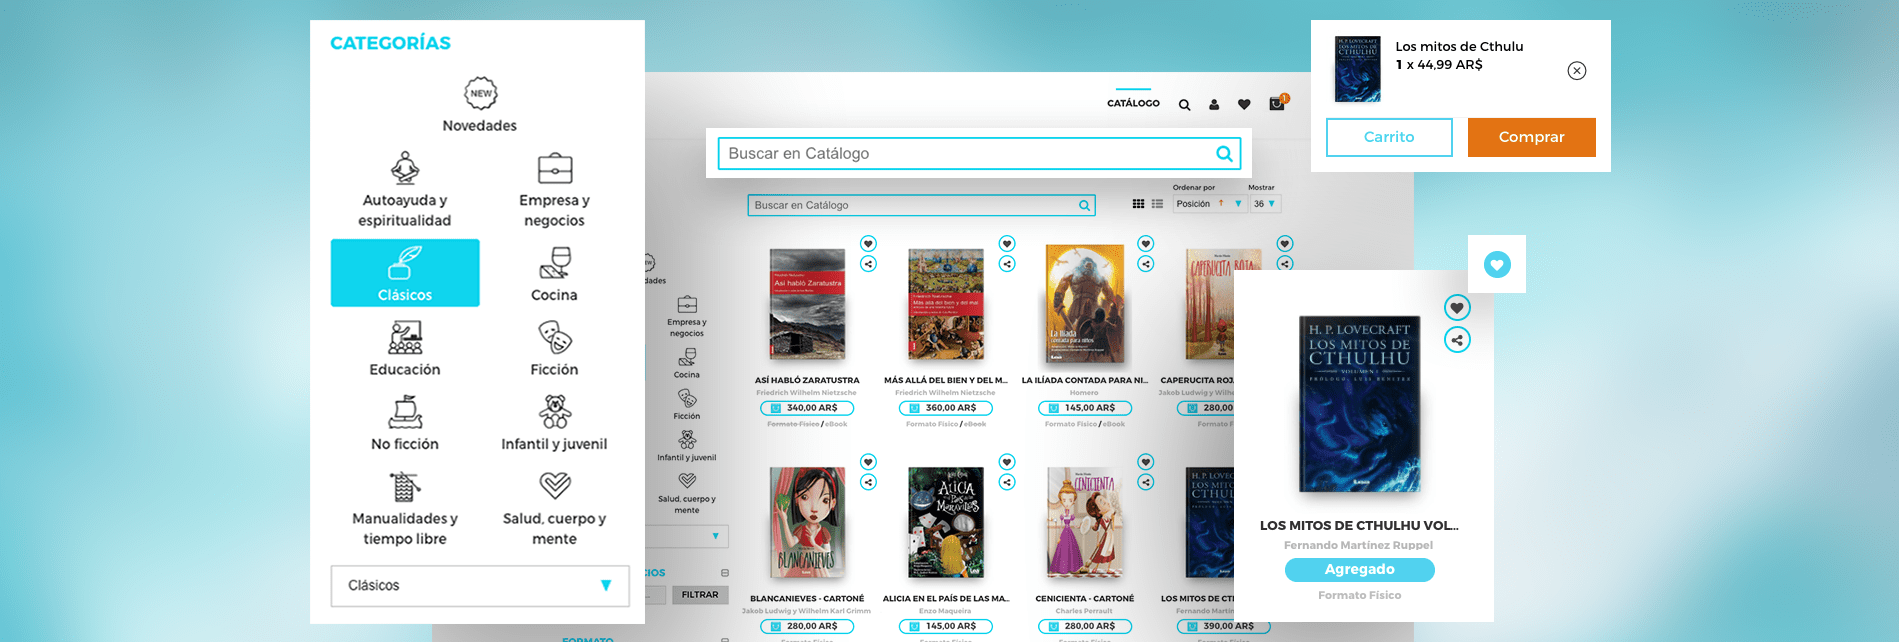Open the Así habló Zaratustra cover

click(807, 304)
